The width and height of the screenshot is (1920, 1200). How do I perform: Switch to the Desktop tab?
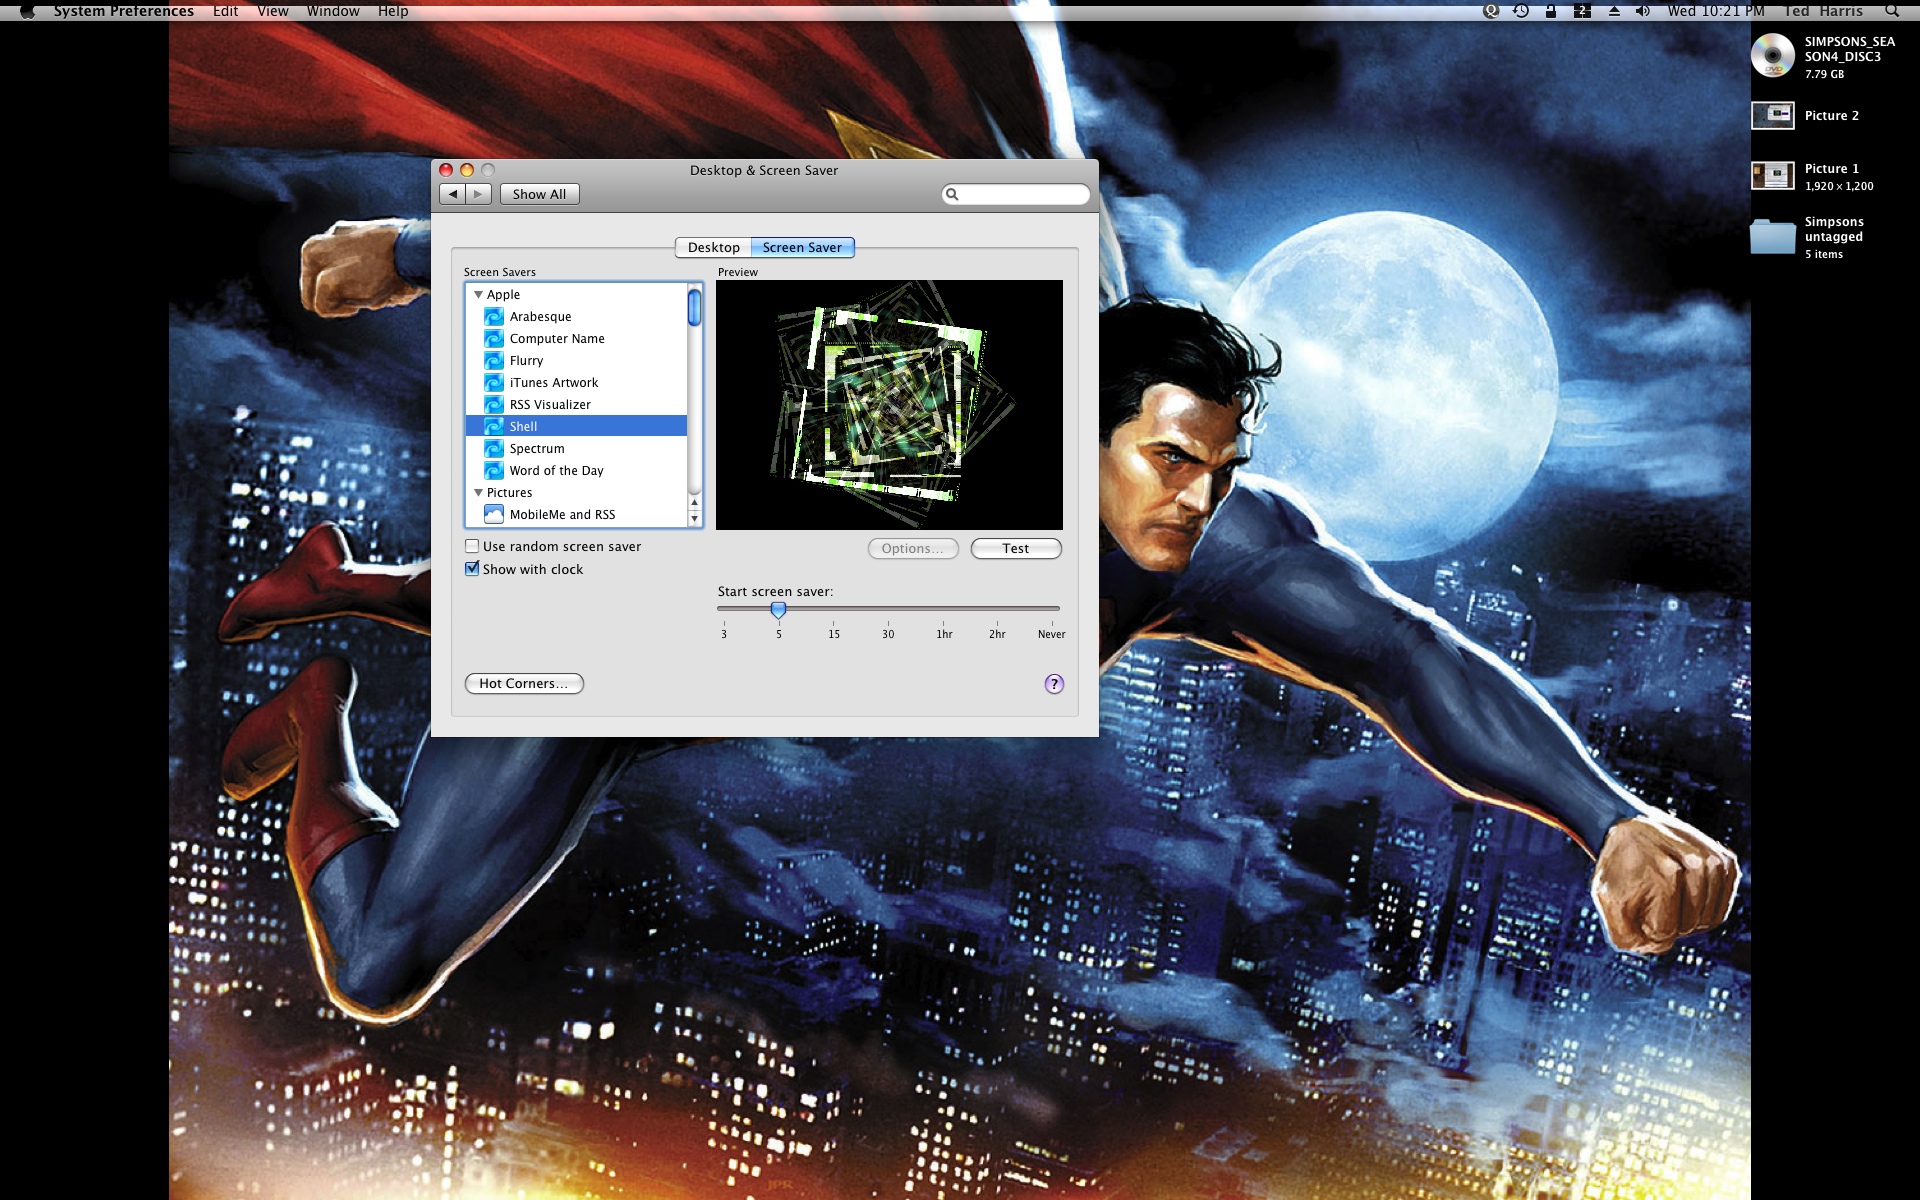[713, 247]
